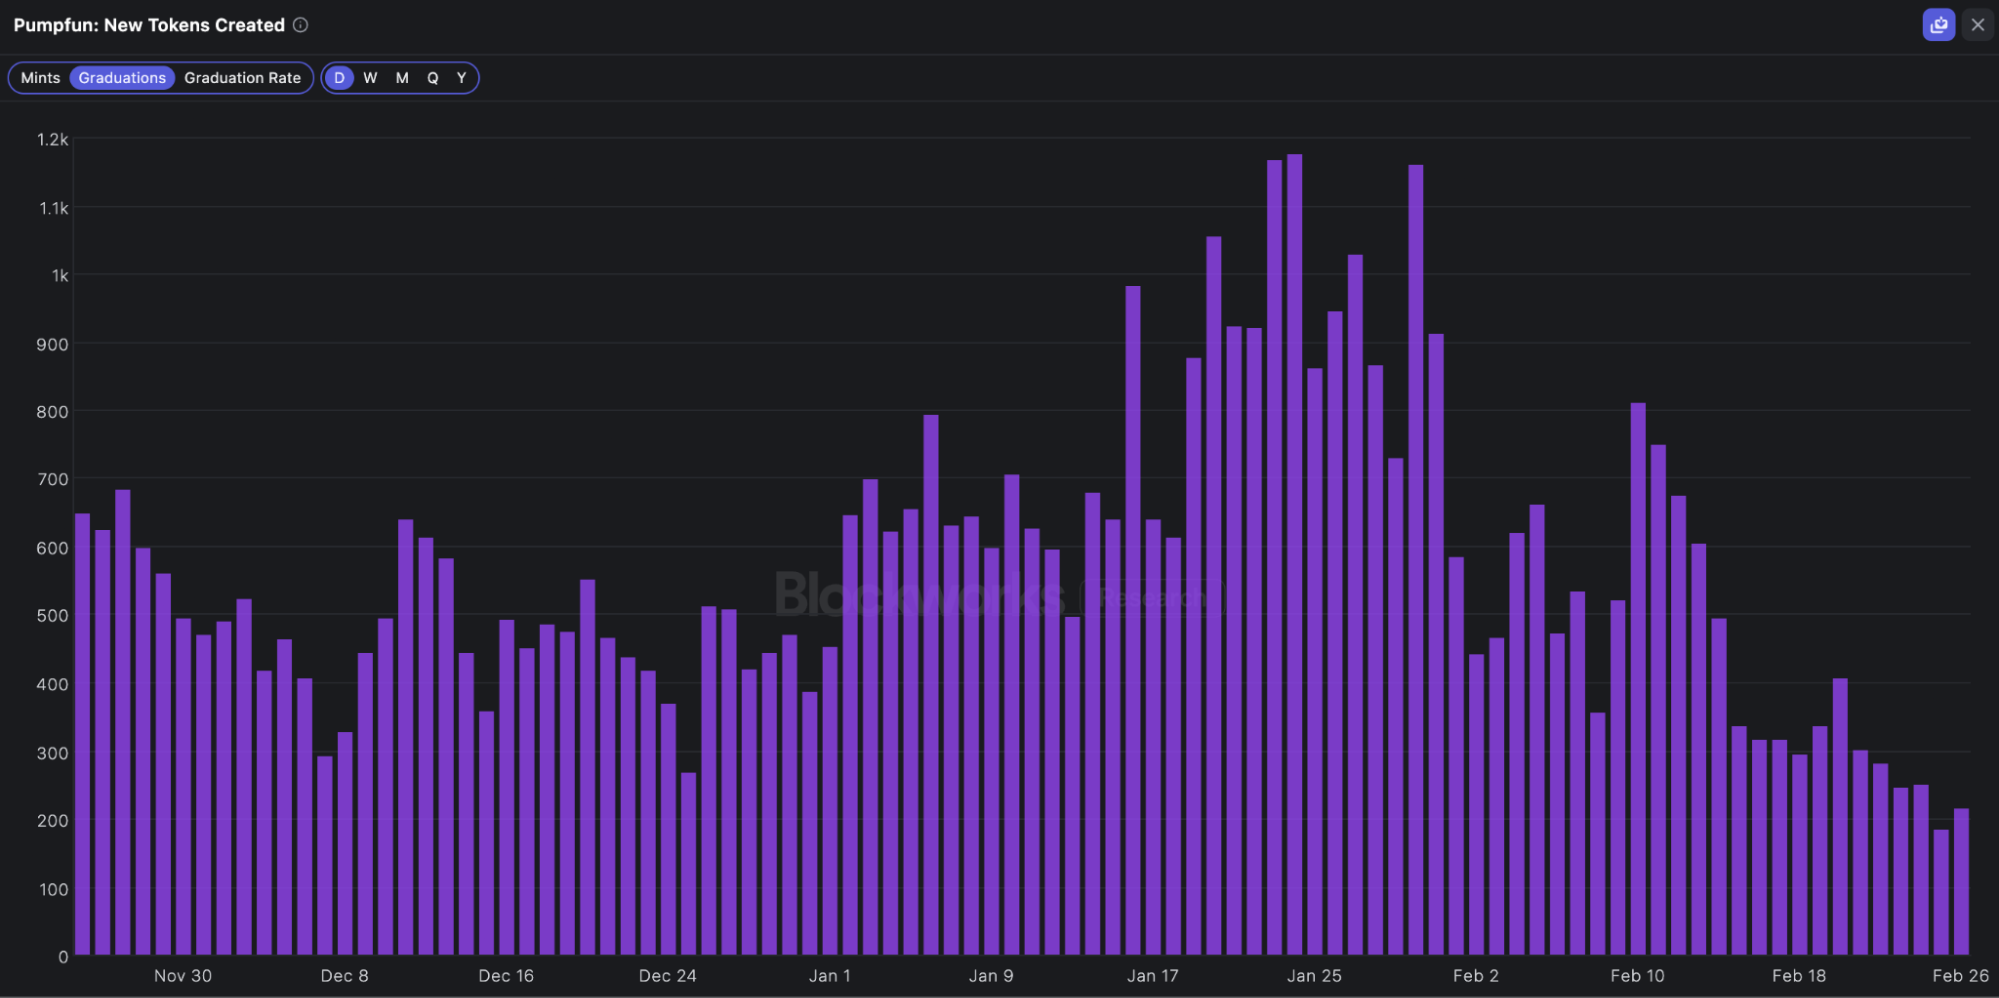Click the 'Nov 30' x-axis label
This screenshot has height=998, width=1999.
point(183,976)
